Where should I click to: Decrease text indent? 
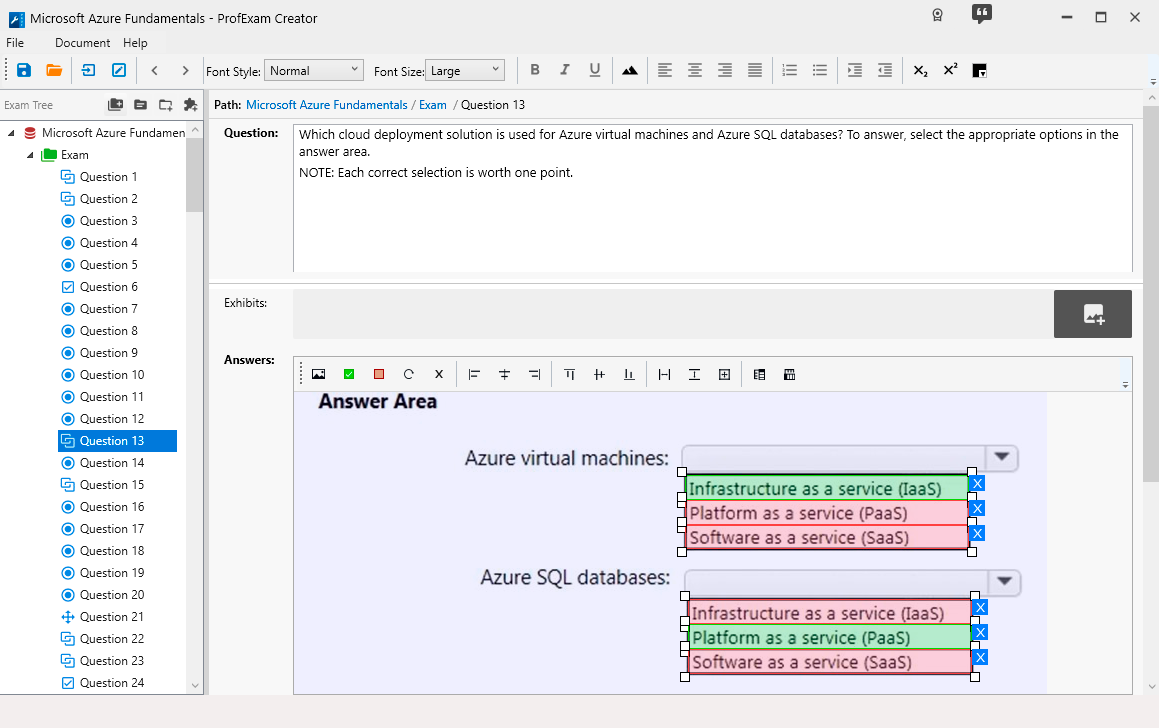pyautogui.click(x=885, y=70)
